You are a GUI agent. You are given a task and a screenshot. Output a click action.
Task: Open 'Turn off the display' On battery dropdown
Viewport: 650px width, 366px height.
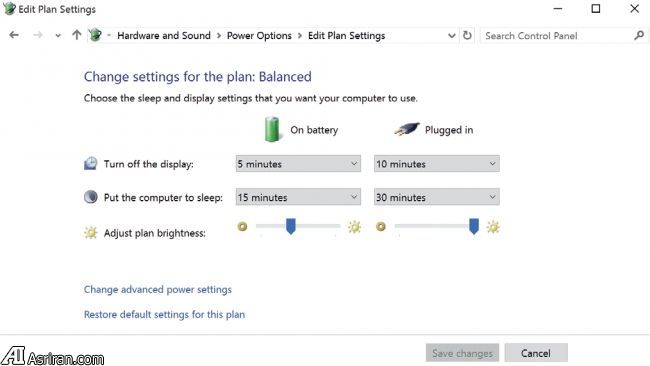pos(298,164)
